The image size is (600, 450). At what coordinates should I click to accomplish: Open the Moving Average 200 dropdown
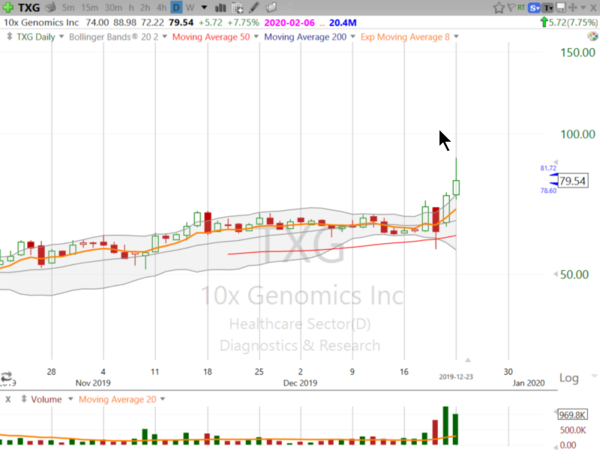(x=353, y=37)
